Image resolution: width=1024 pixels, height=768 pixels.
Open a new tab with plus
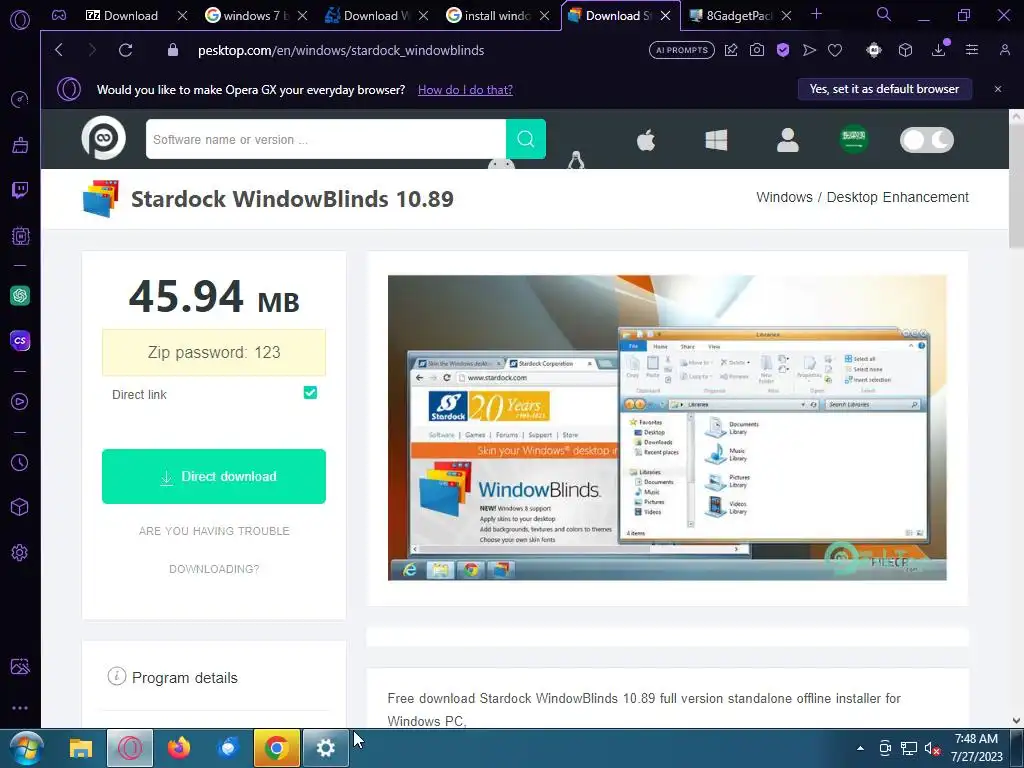pos(816,14)
